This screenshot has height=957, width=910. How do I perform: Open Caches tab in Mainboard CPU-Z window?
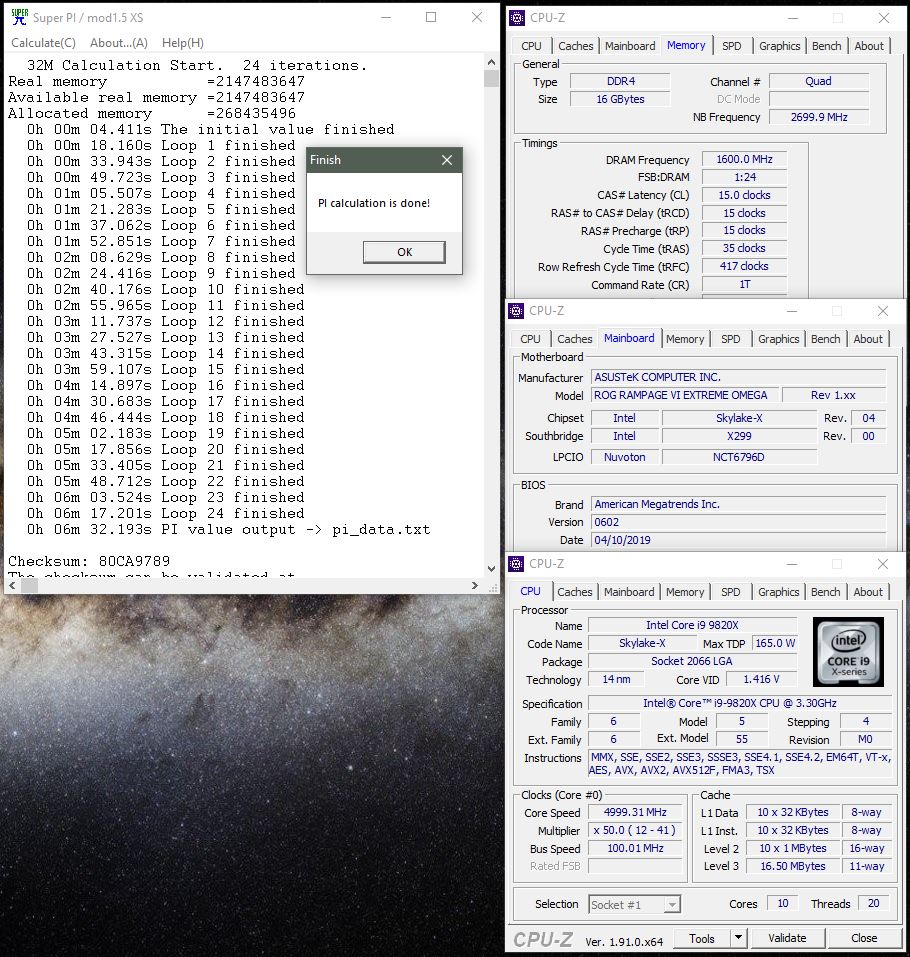(x=574, y=339)
